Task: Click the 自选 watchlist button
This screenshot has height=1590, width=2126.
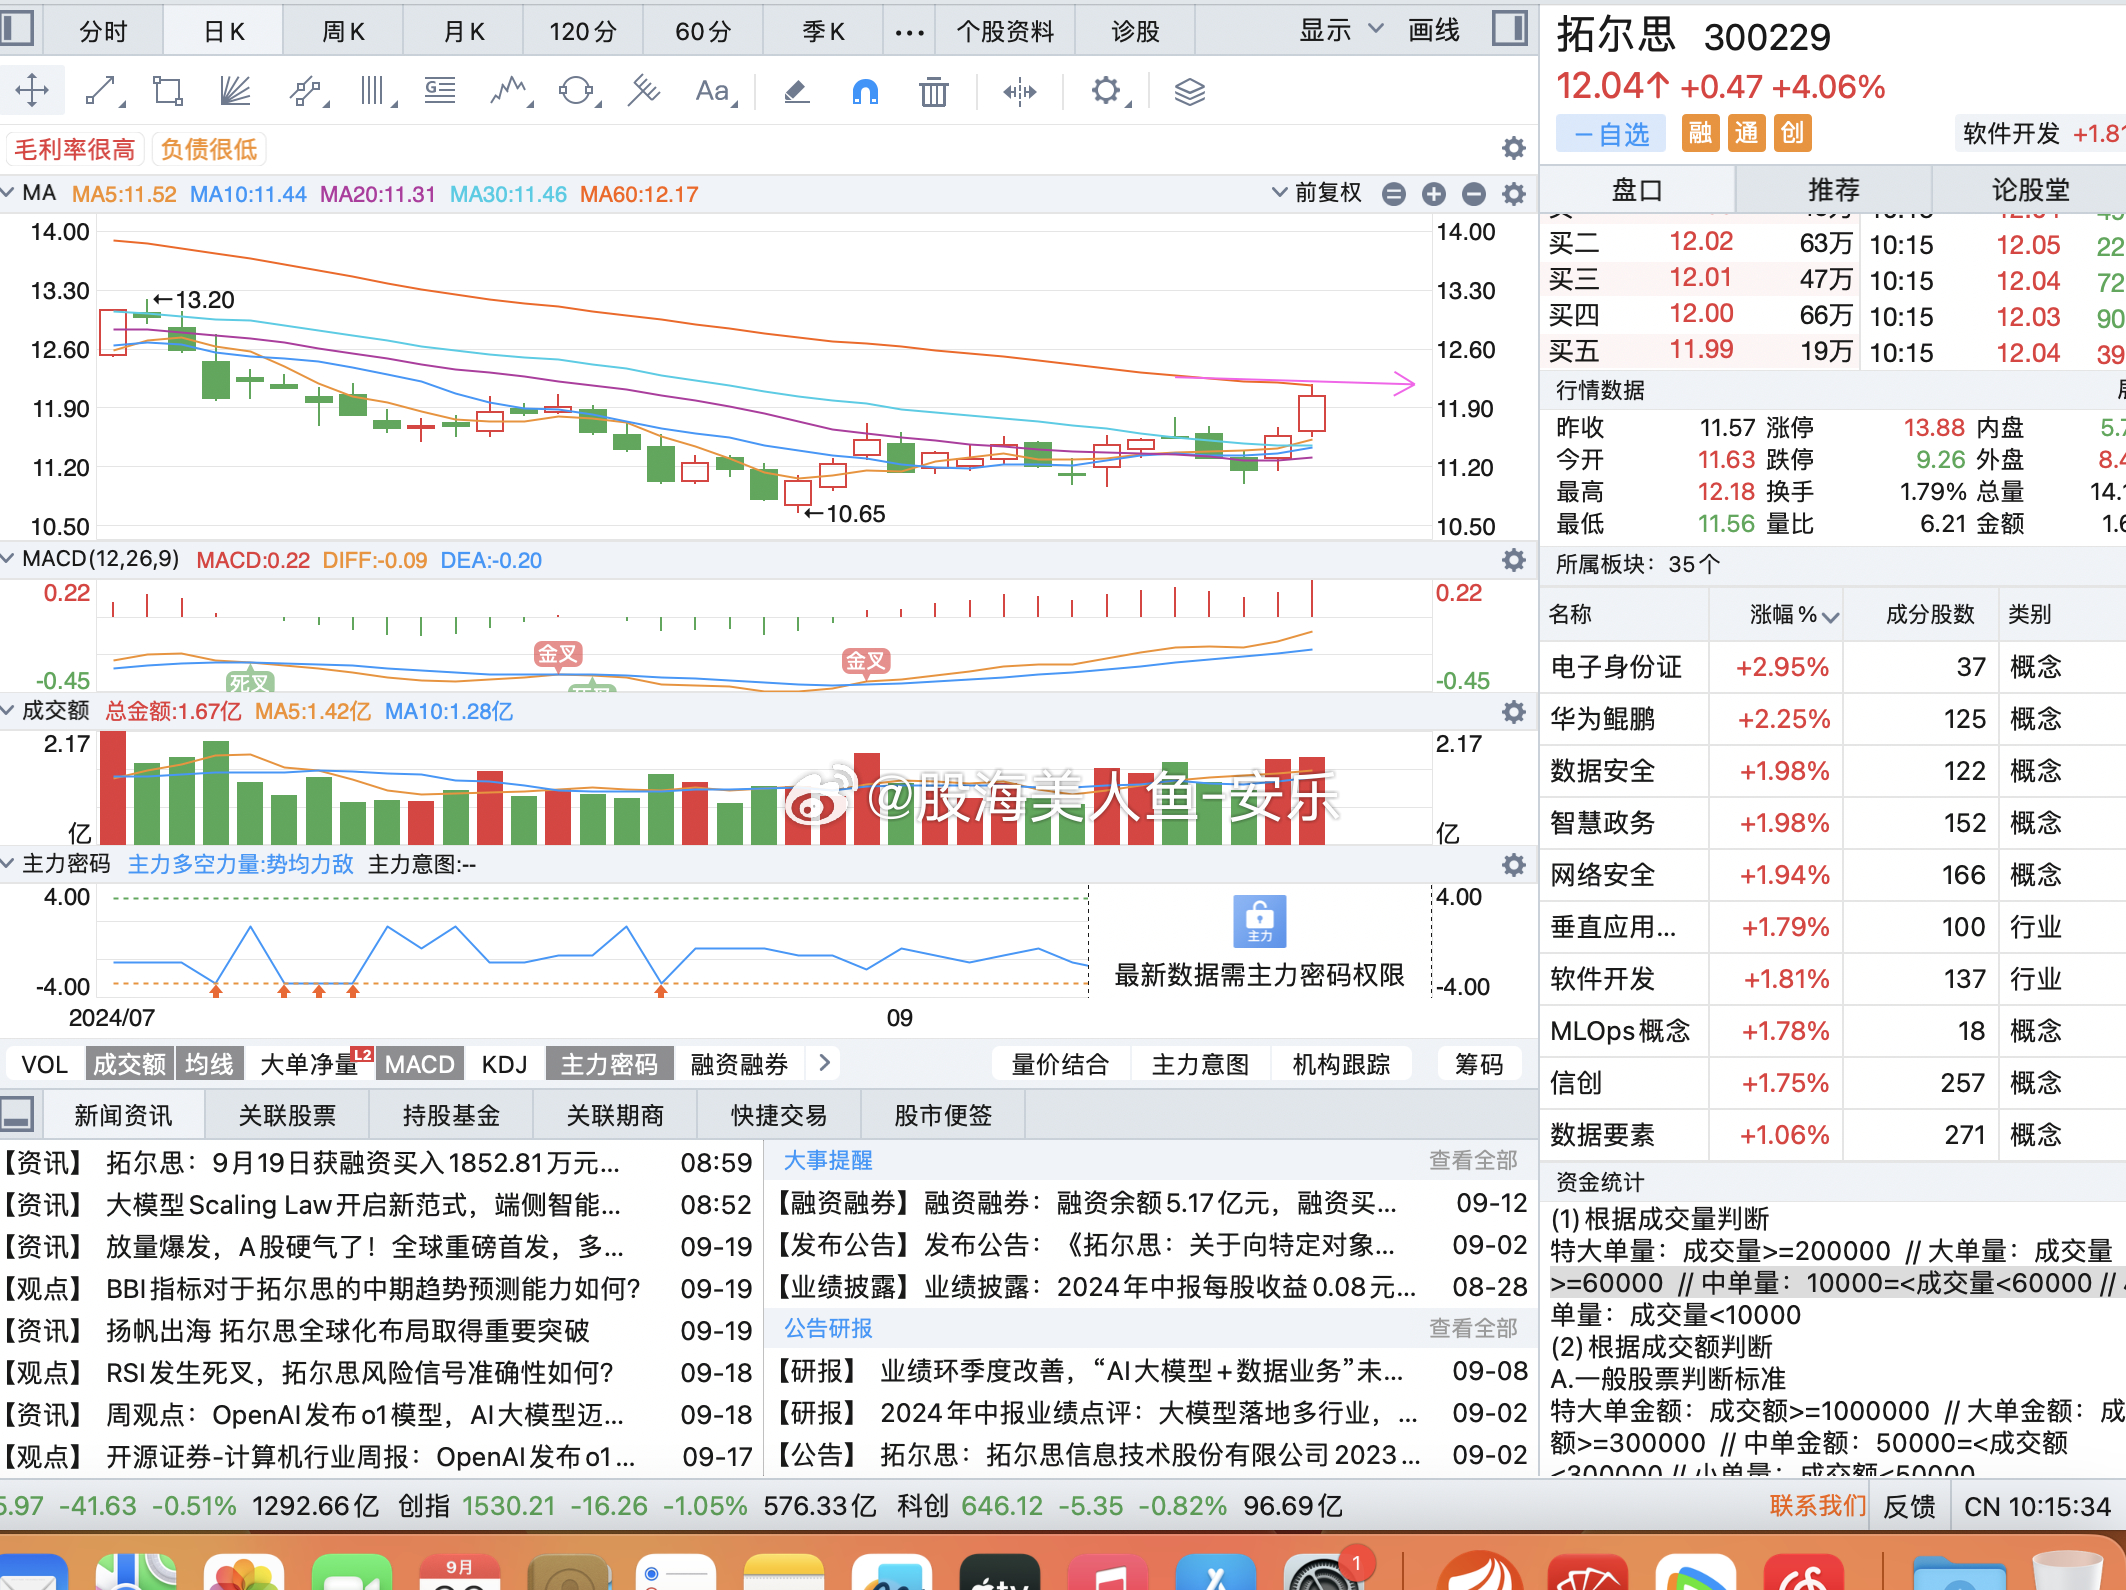Action: point(1610,134)
